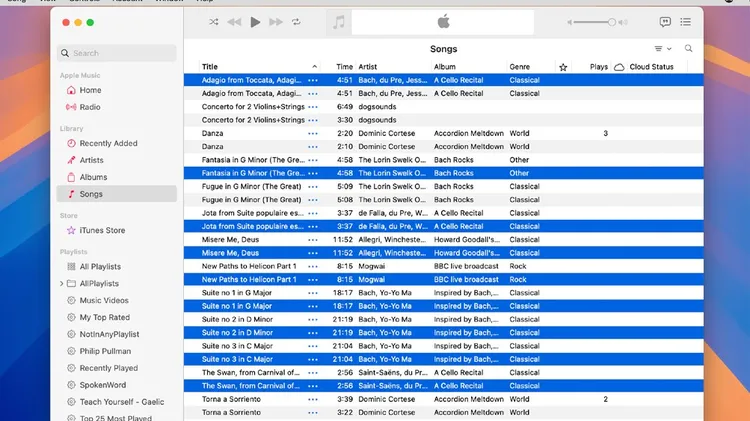Open the Songs sort options dropdown

coord(663,49)
